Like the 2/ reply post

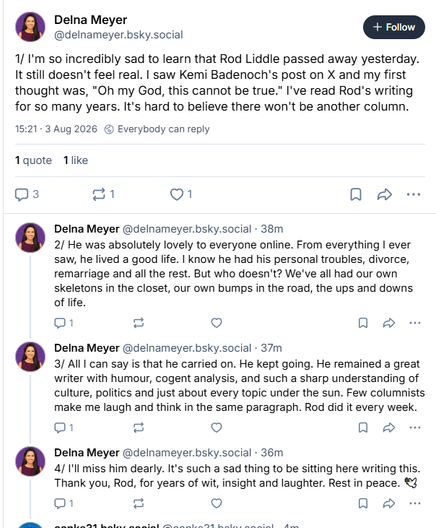coord(216,323)
